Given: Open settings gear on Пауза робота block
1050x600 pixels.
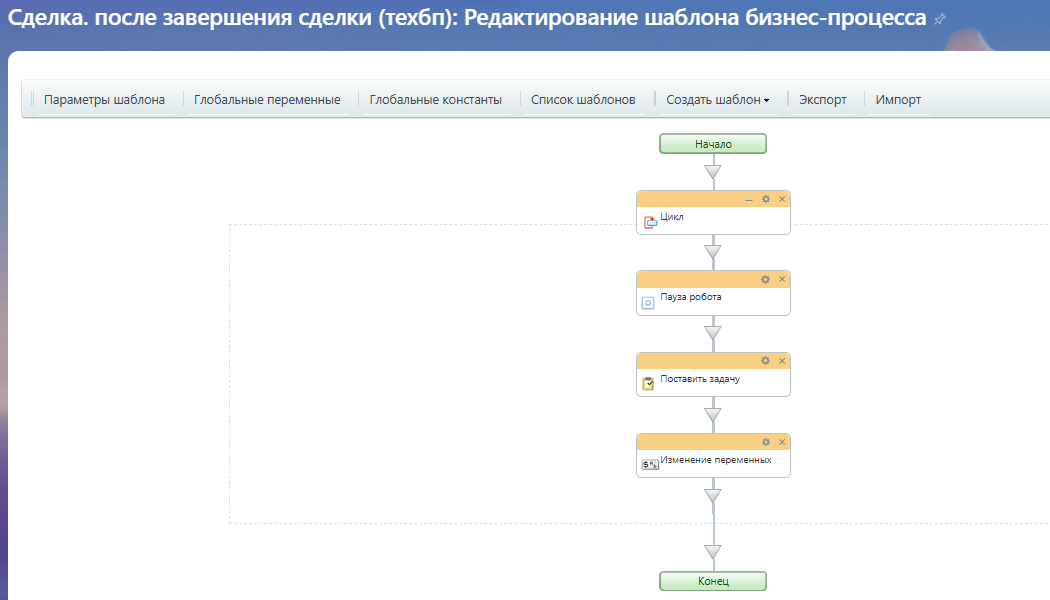Looking at the screenshot, I should [x=766, y=279].
